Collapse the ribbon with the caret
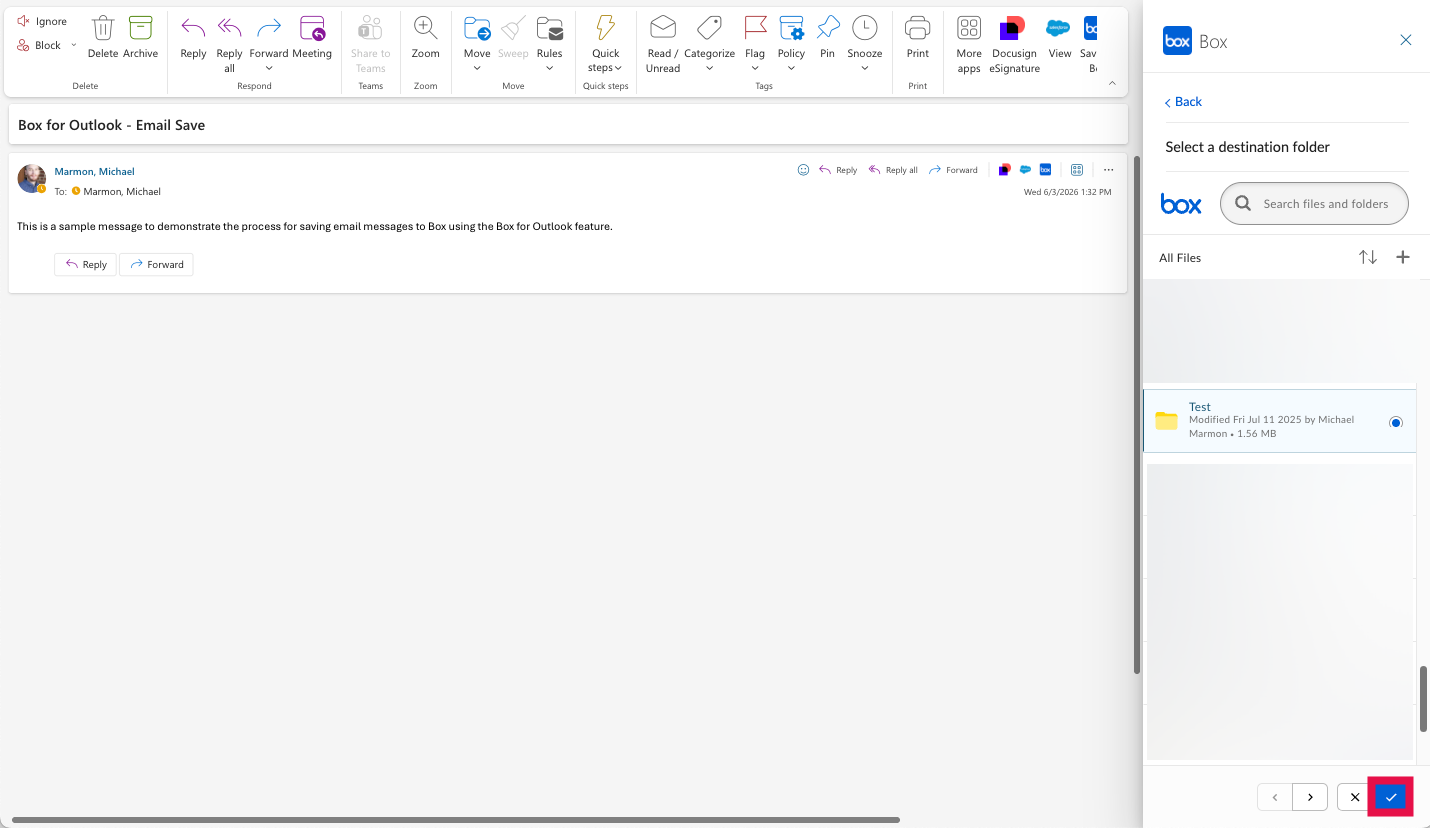The width and height of the screenshot is (1430, 828). (1112, 84)
